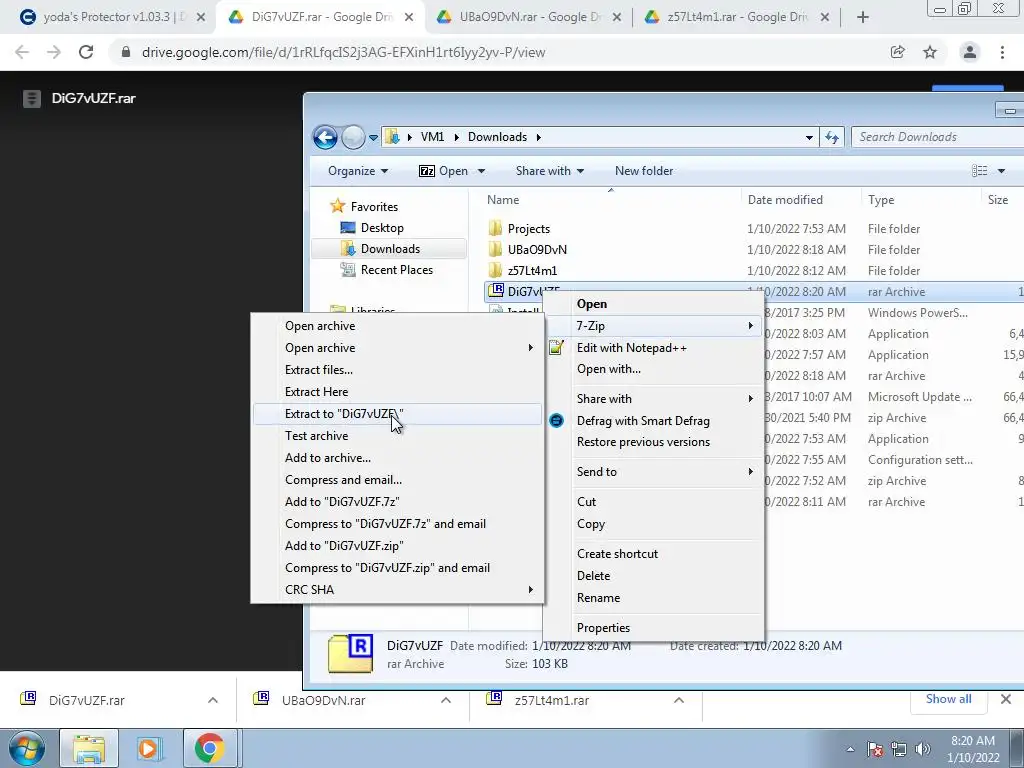Open the Chrome profile avatar icon

point(970,52)
